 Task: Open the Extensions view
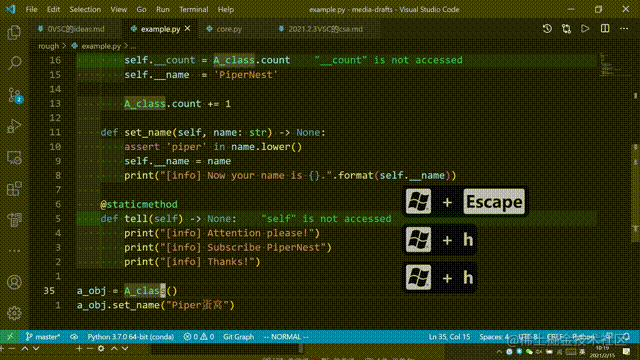point(14,189)
